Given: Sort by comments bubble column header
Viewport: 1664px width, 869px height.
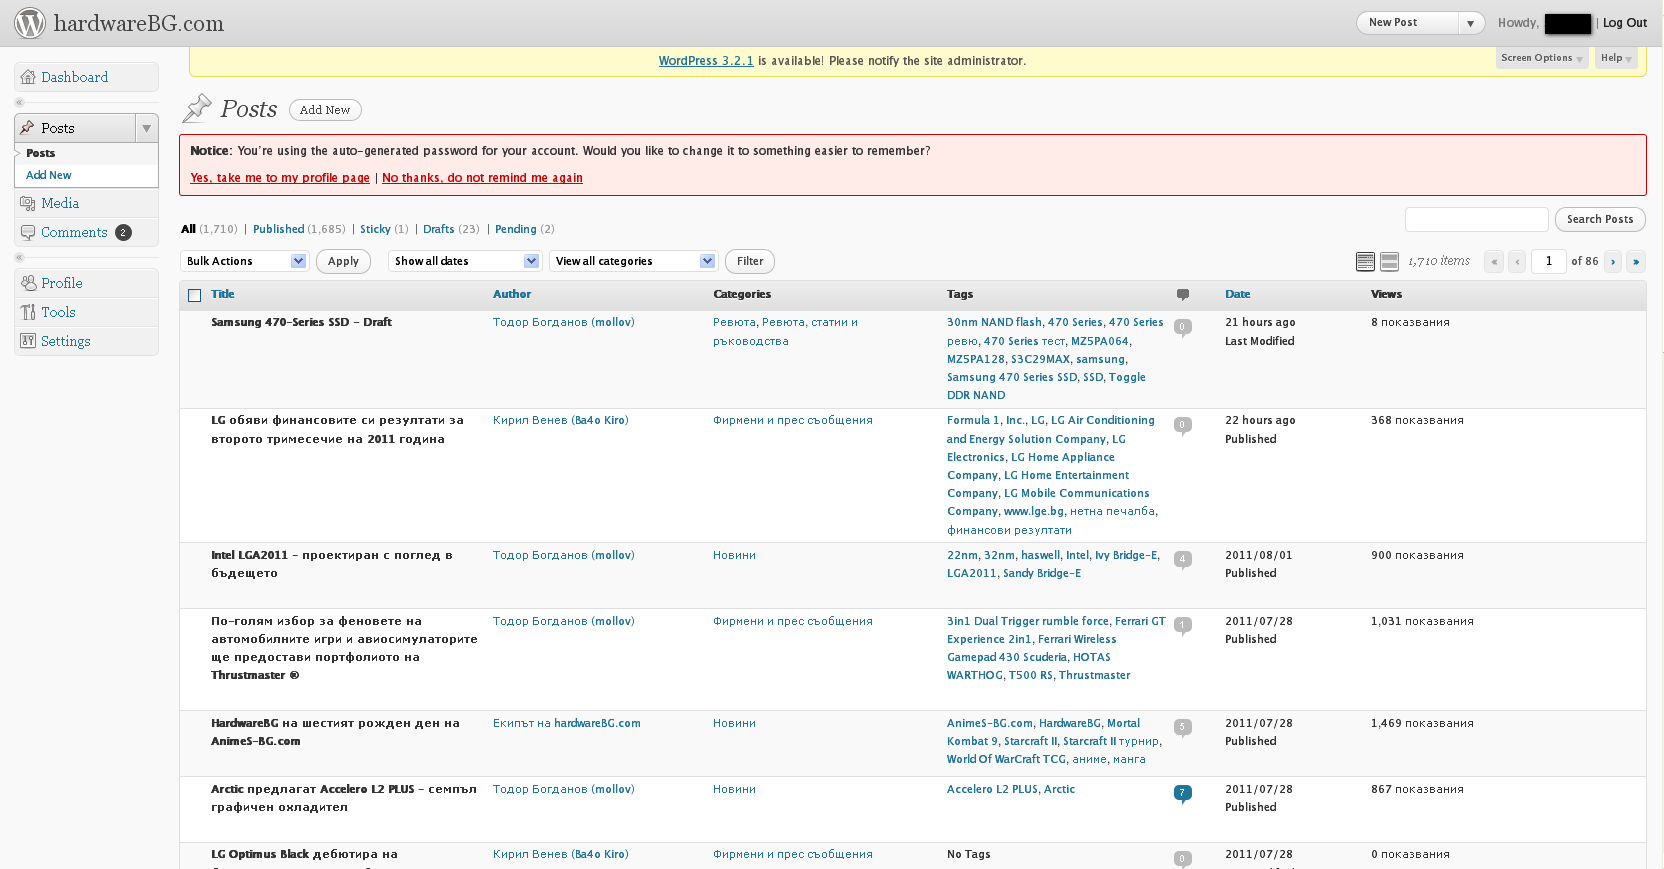Looking at the screenshot, I should (x=1183, y=294).
